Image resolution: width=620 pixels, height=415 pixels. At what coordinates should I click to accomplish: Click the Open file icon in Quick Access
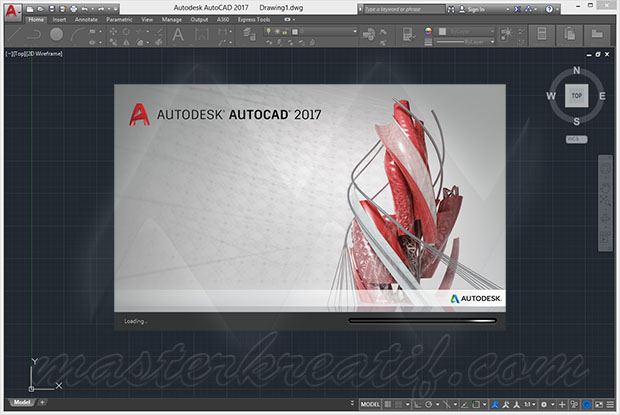click(x=40, y=9)
